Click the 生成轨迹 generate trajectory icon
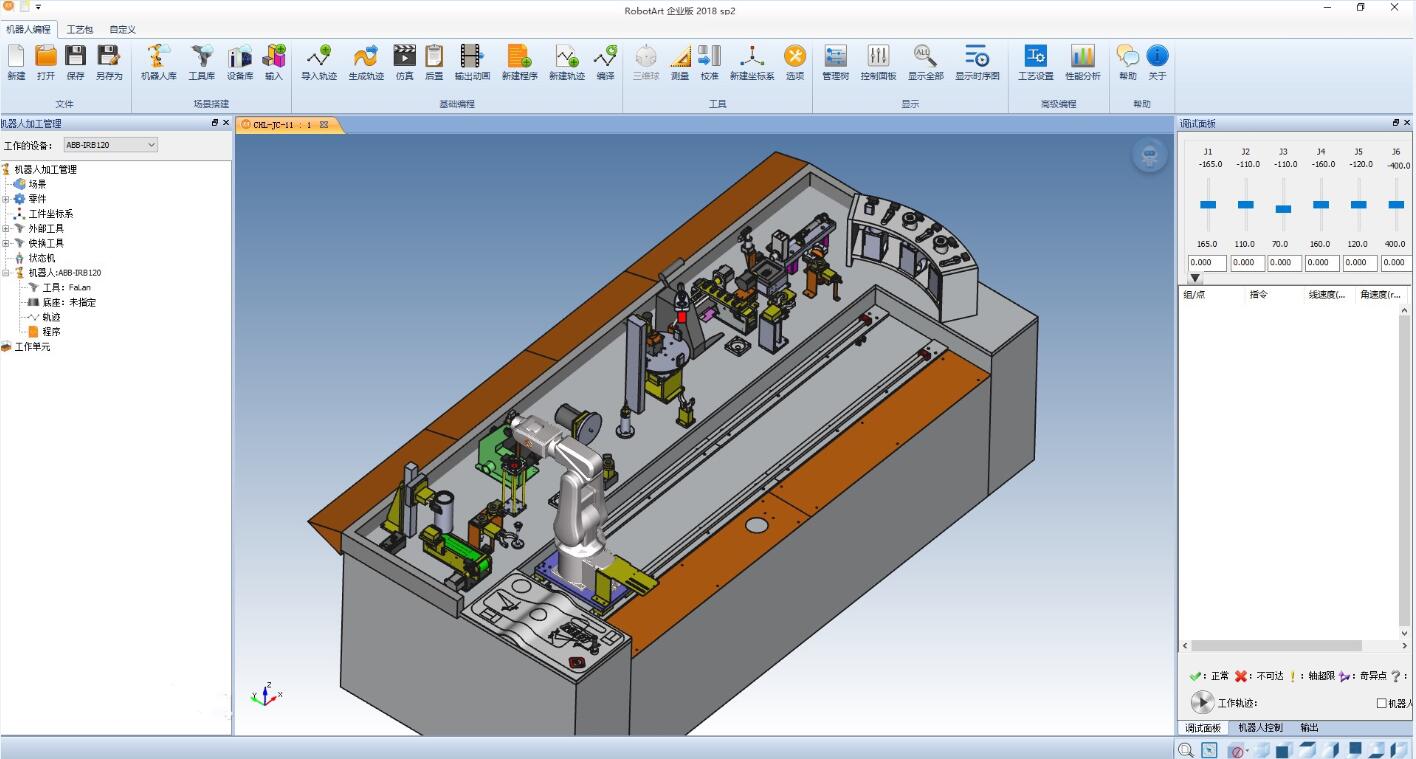 pos(364,62)
